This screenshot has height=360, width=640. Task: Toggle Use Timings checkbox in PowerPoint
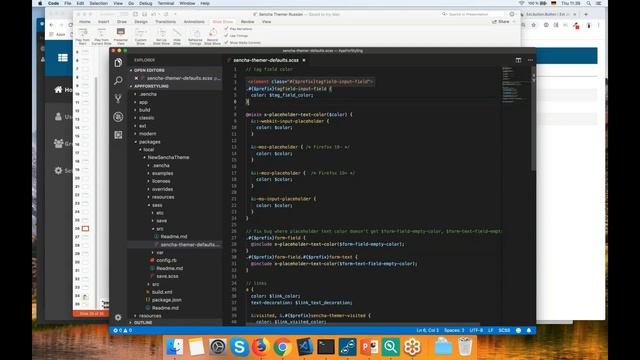pos(226,36)
